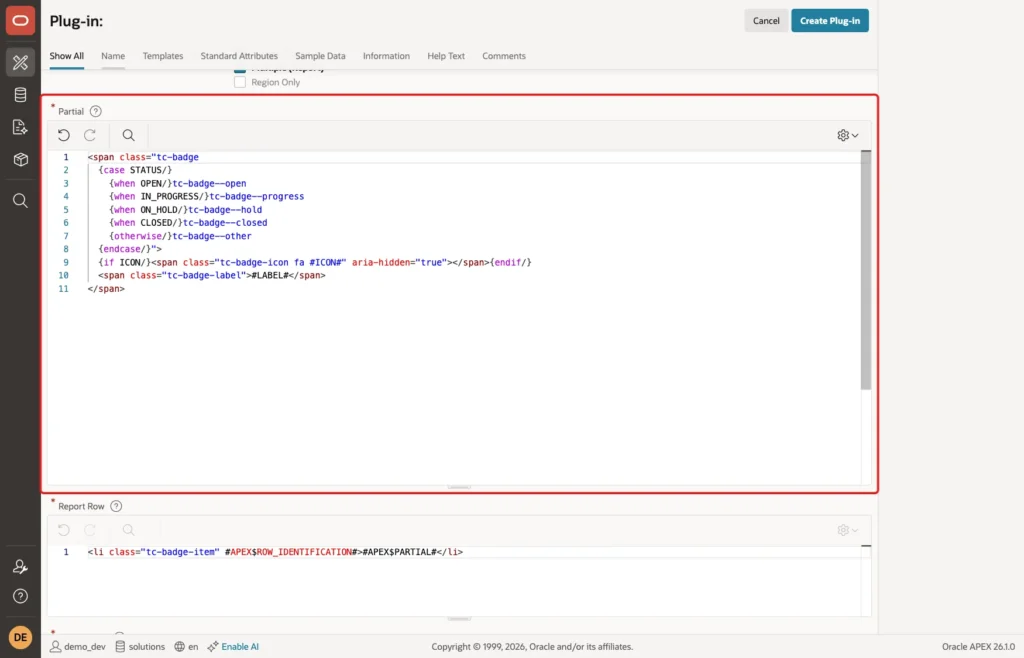Screen dimensions: 1024x658
Task: Click the {otherwise/}tc-badge--other line
Action: coord(180,236)
